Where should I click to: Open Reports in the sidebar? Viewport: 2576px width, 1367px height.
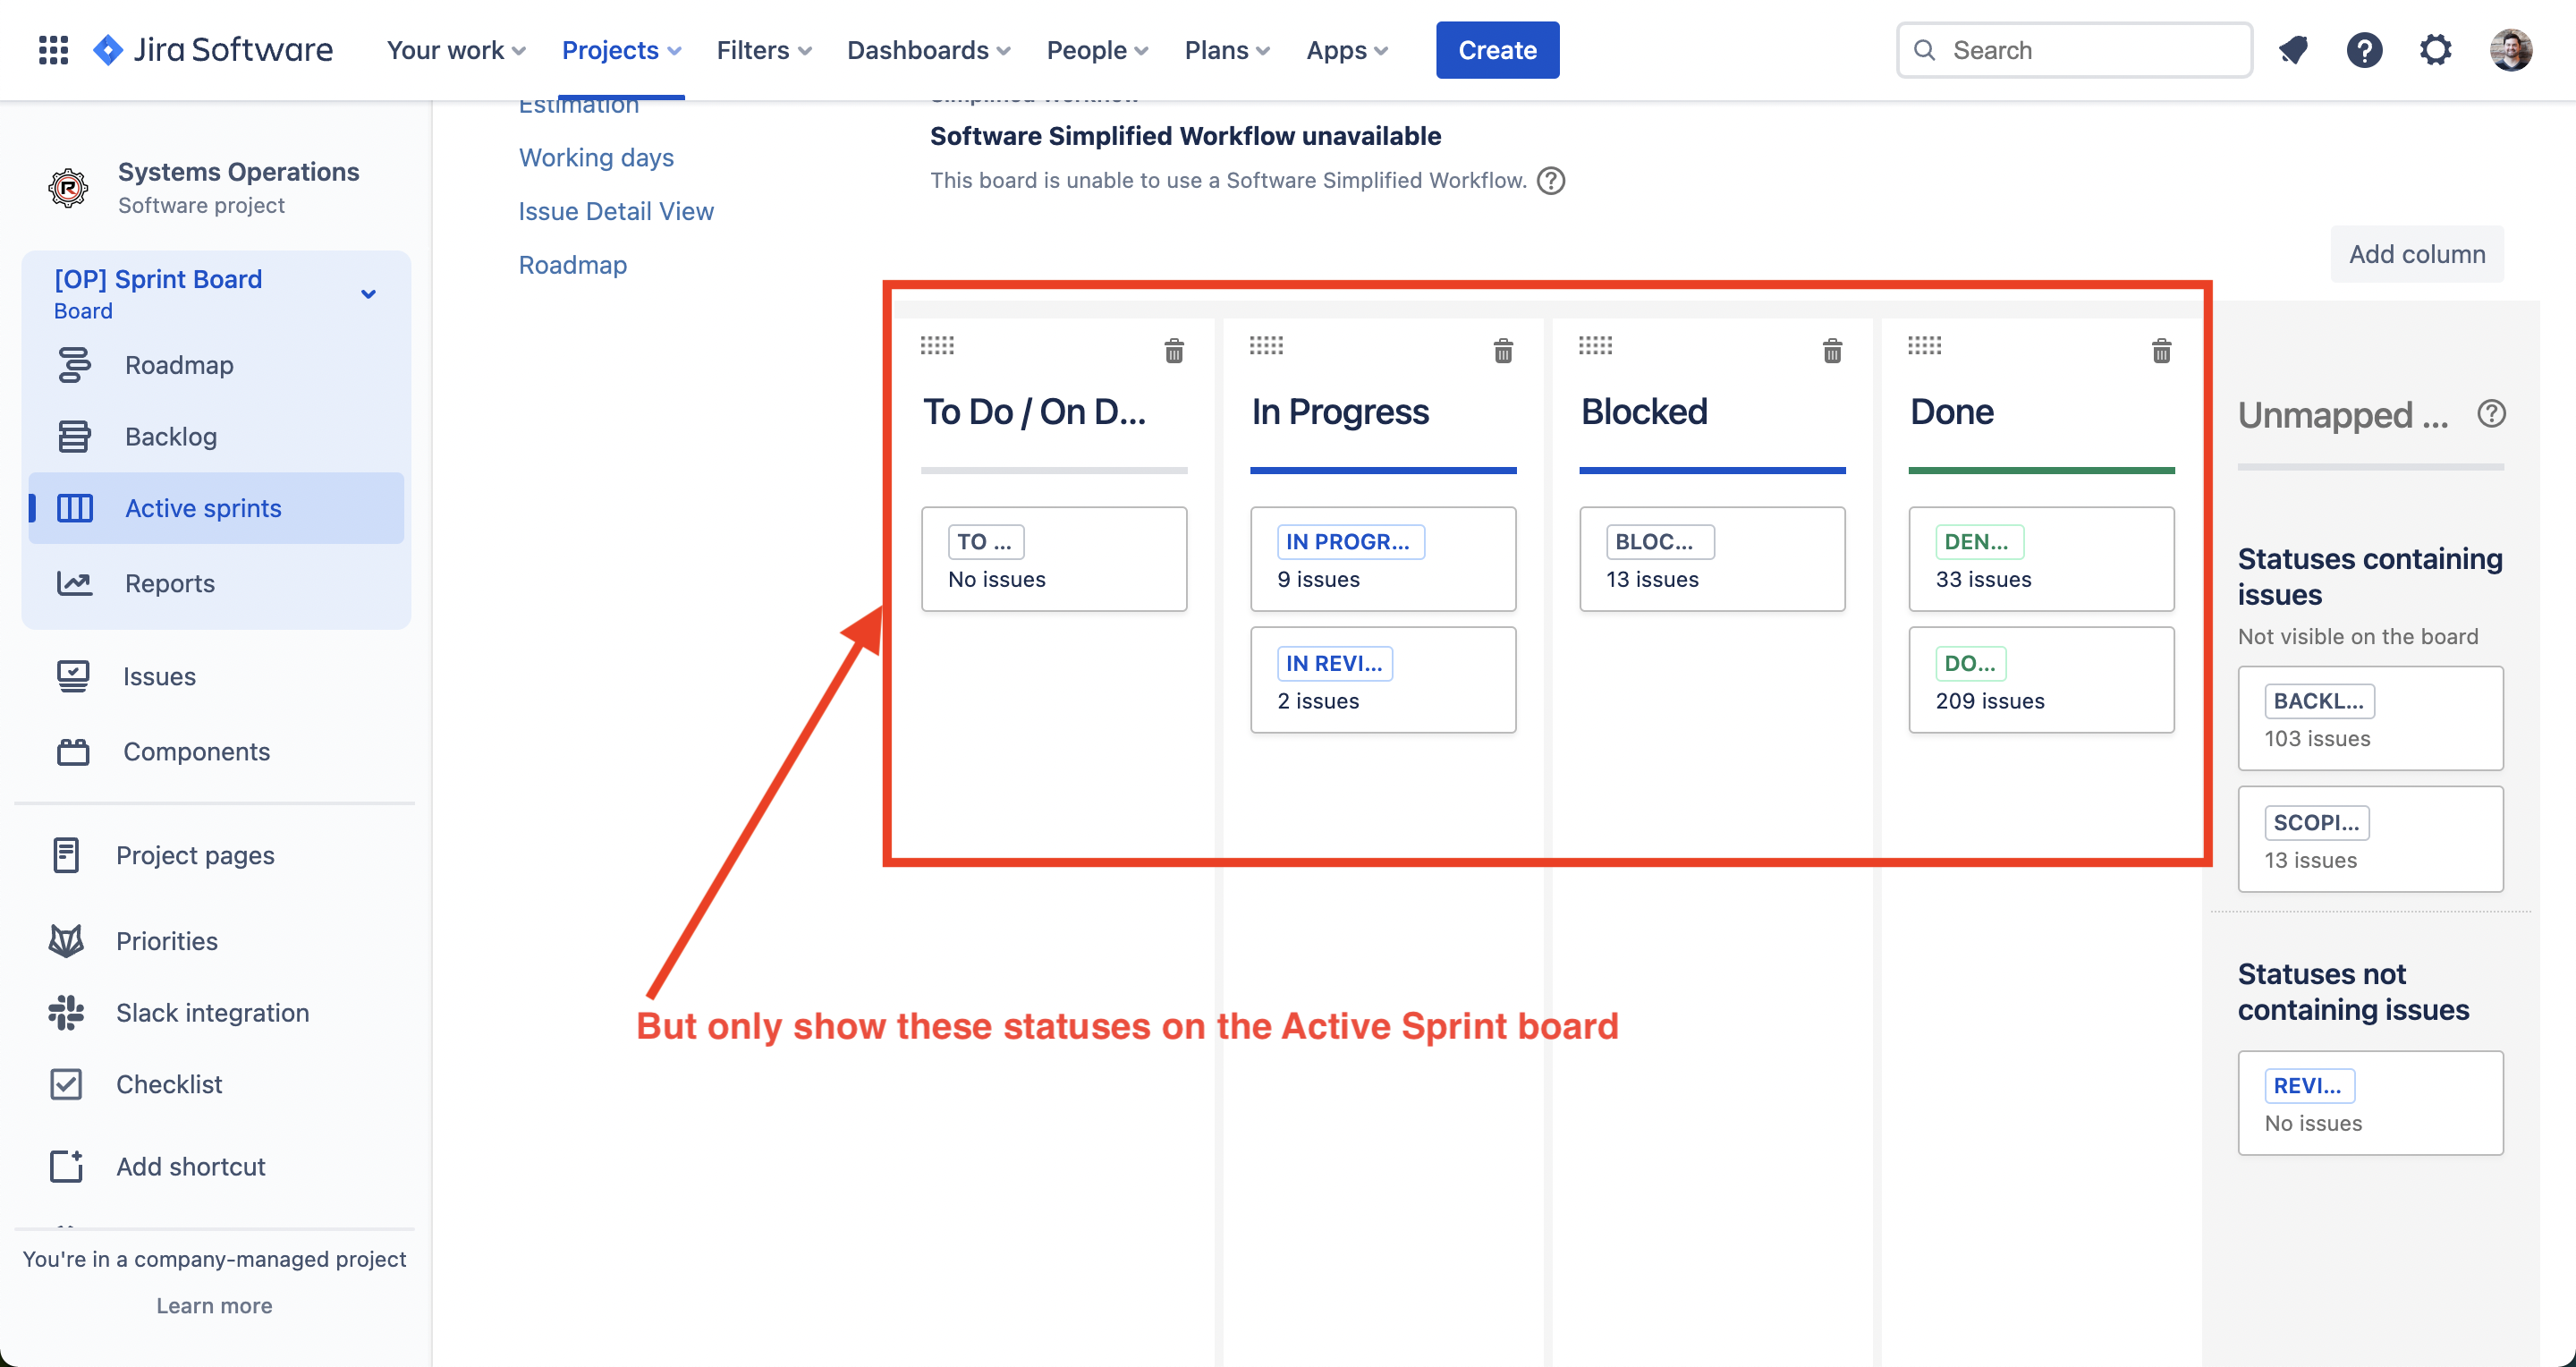click(216, 583)
